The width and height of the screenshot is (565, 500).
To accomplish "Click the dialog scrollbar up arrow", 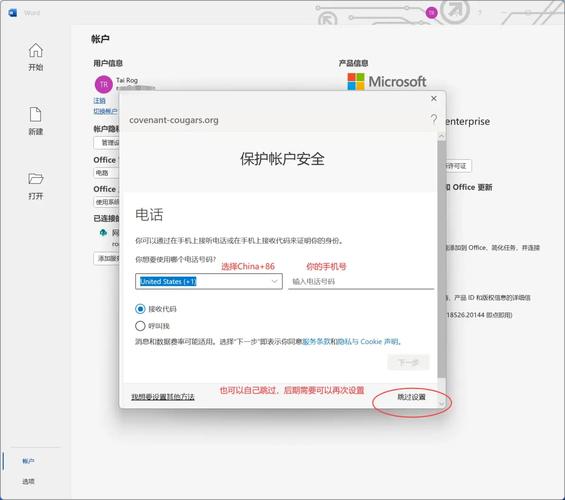I will [441, 136].
